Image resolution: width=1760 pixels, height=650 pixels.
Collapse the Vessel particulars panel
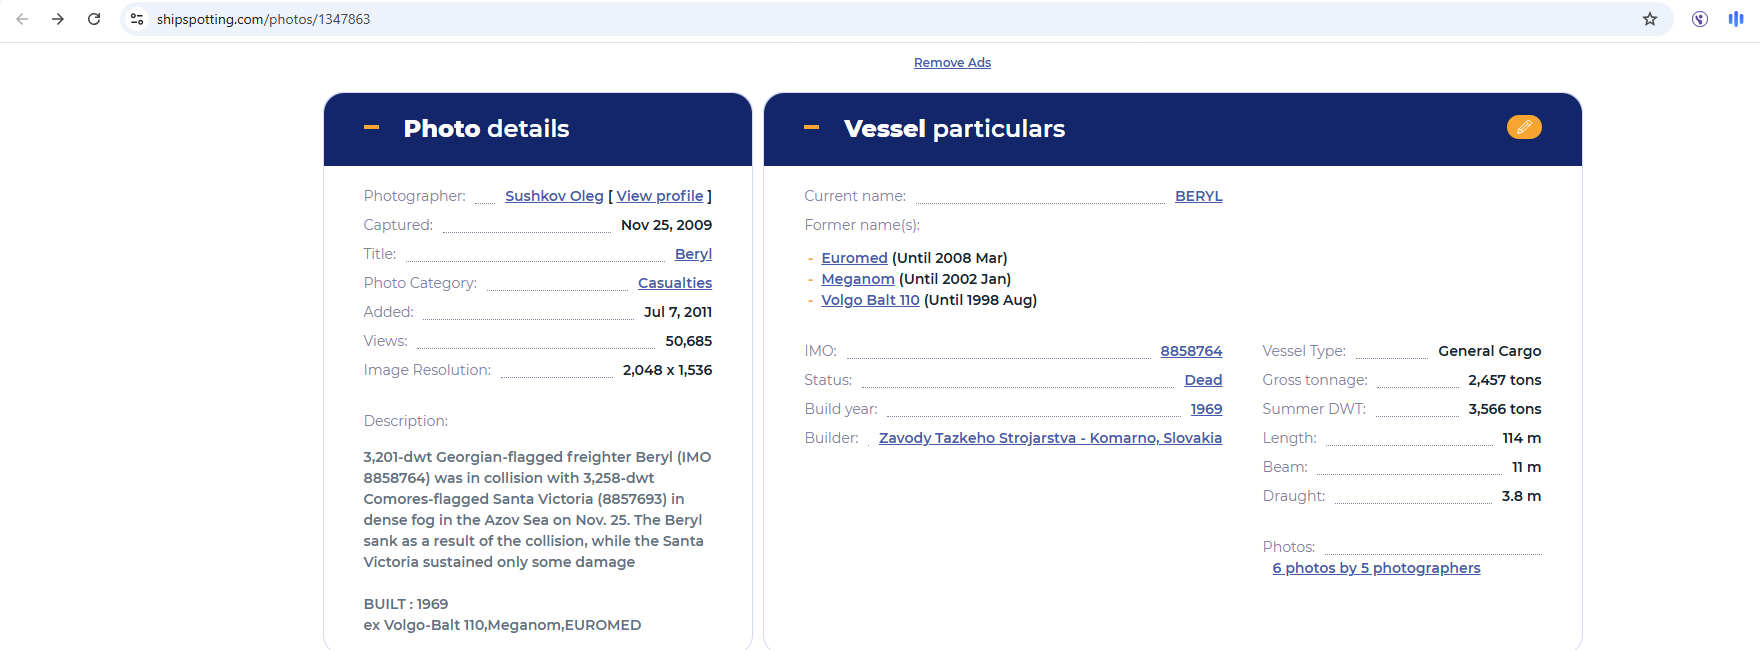[x=811, y=128]
